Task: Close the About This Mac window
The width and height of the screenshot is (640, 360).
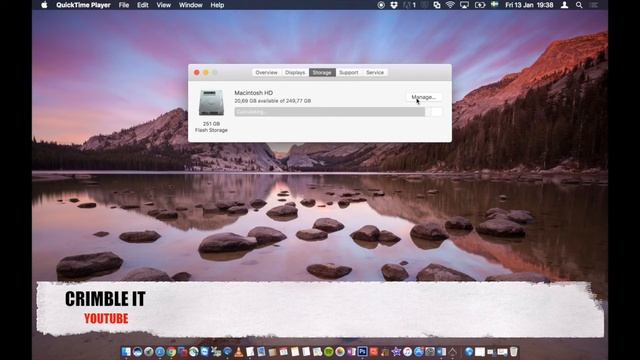Action: click(197, 72)
